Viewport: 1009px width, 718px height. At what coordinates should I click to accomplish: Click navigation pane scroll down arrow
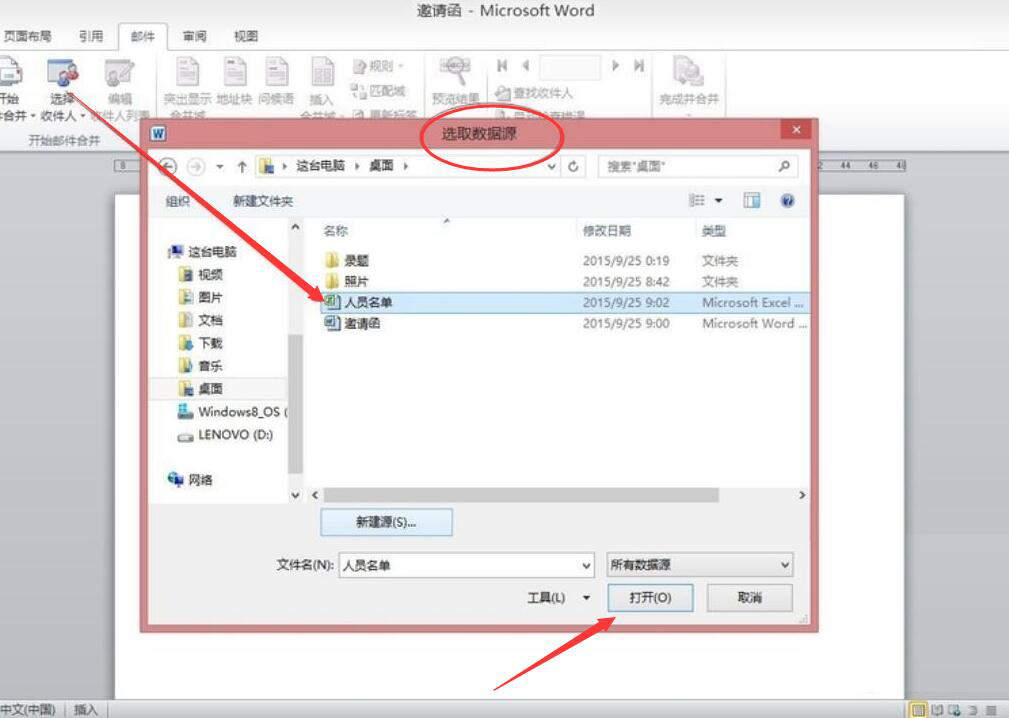click(x=295, y=495)
